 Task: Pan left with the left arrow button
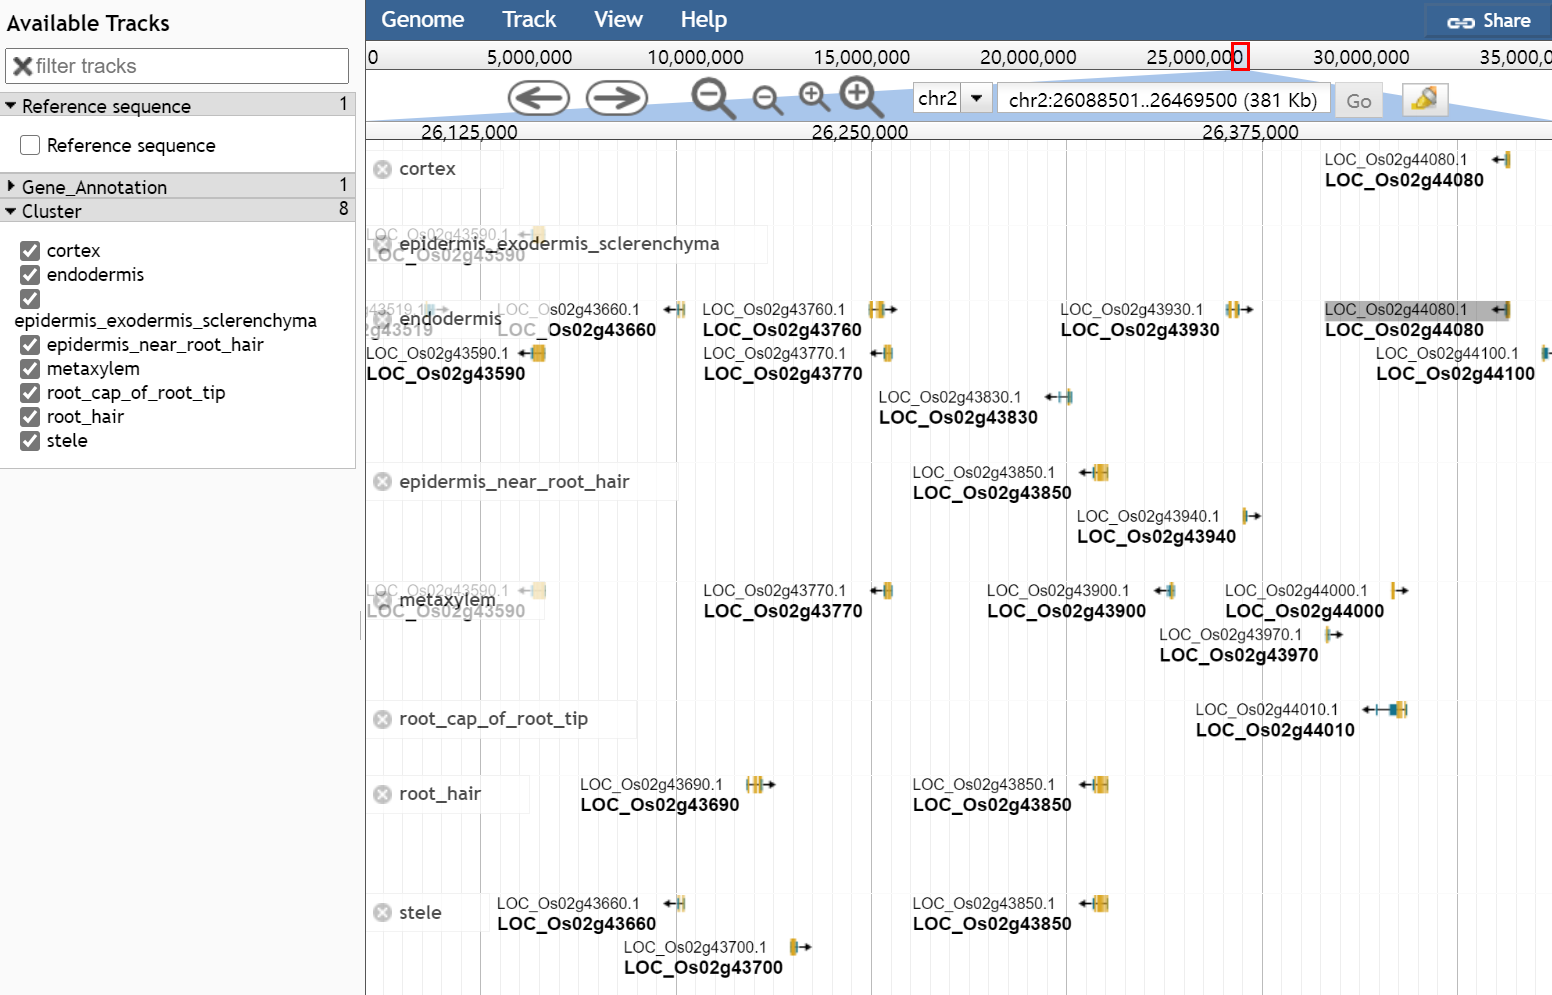coord(539,98)
